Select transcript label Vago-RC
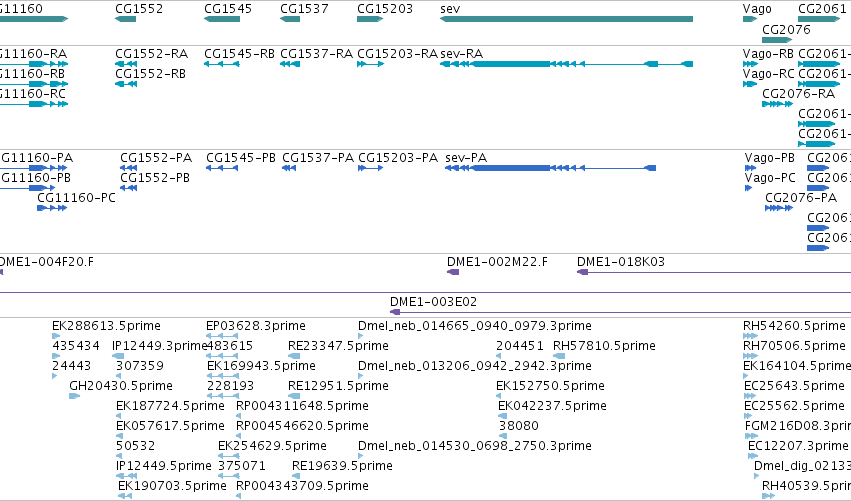The width and height of the screenshot is (851, 501). point(768,74)
